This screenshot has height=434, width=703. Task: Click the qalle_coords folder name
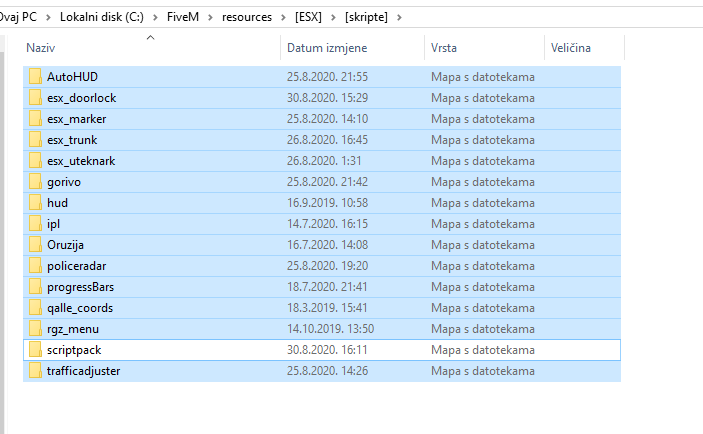pos(80,308)
